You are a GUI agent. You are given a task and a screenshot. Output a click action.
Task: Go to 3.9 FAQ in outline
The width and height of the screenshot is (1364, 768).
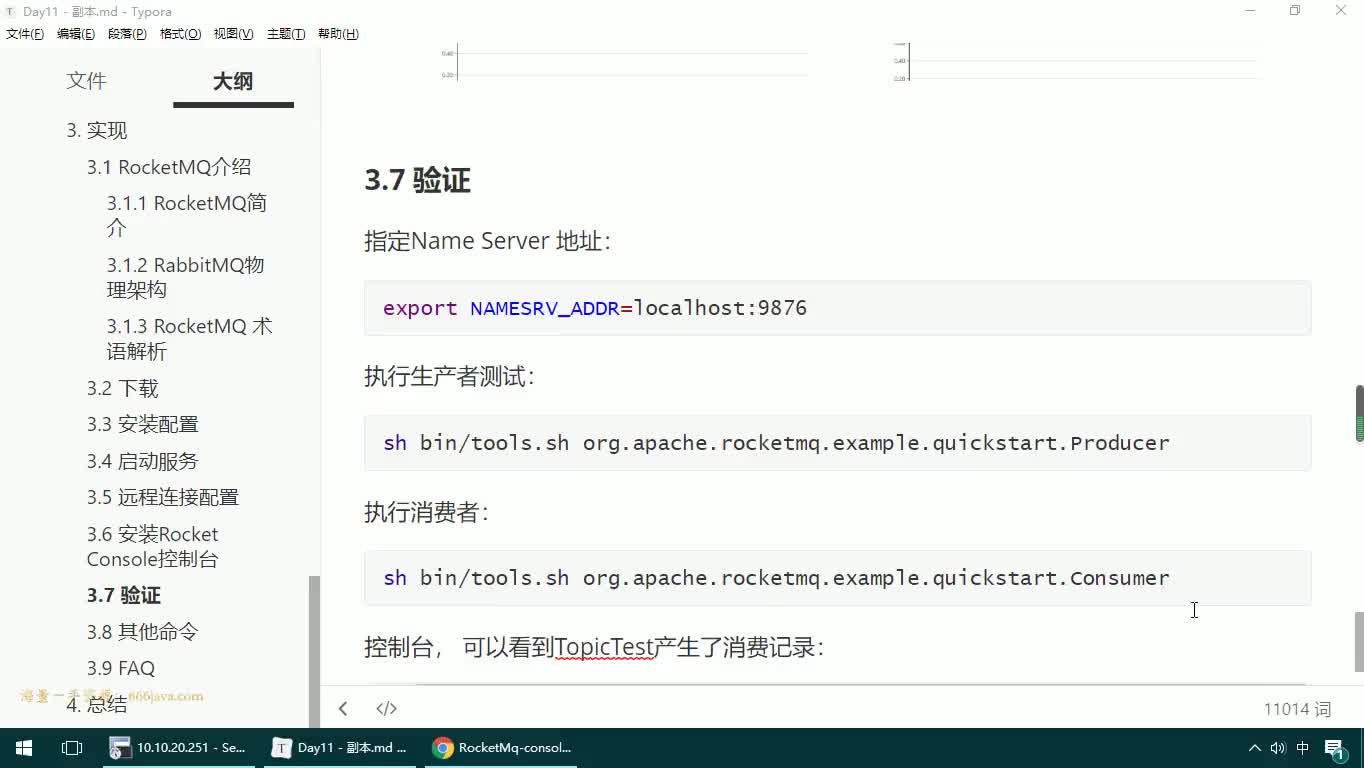coord(121,668)
